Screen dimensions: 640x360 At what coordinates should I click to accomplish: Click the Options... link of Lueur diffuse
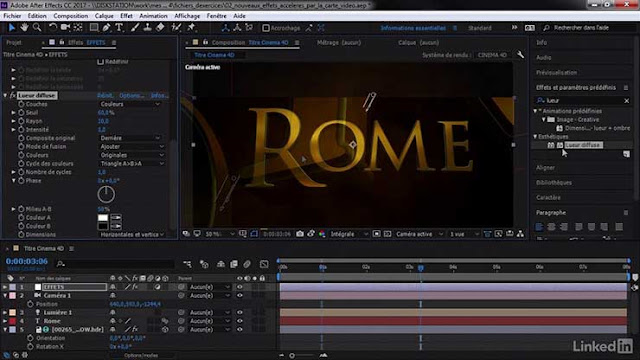pyautogui.click(x=131, y=96)
